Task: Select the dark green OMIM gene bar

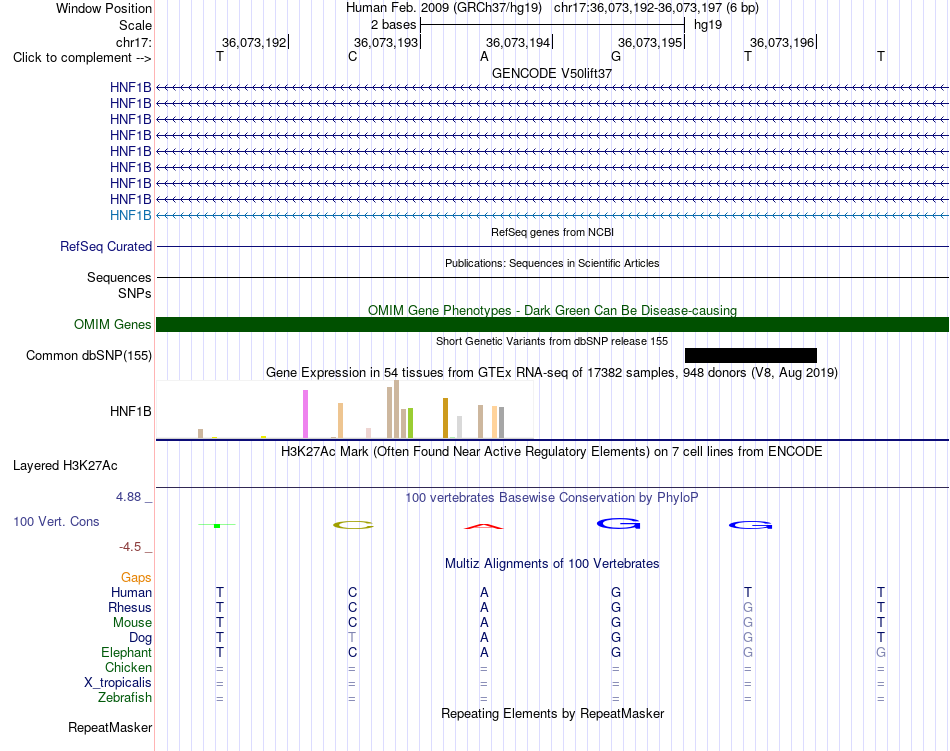Action: coord(552,324)
